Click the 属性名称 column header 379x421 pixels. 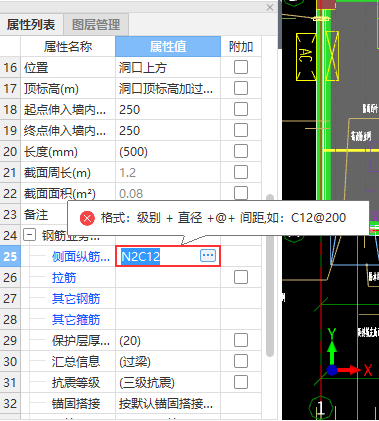[68, 47]
